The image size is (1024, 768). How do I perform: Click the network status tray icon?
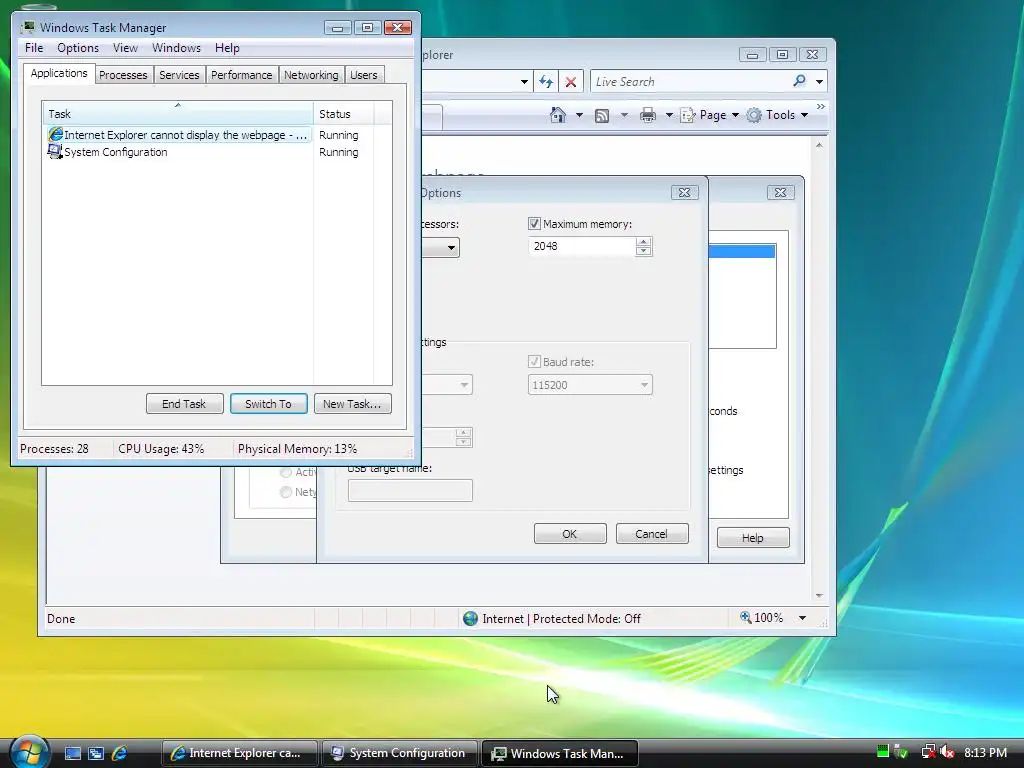pyautogui.click(x=928, y=752)
